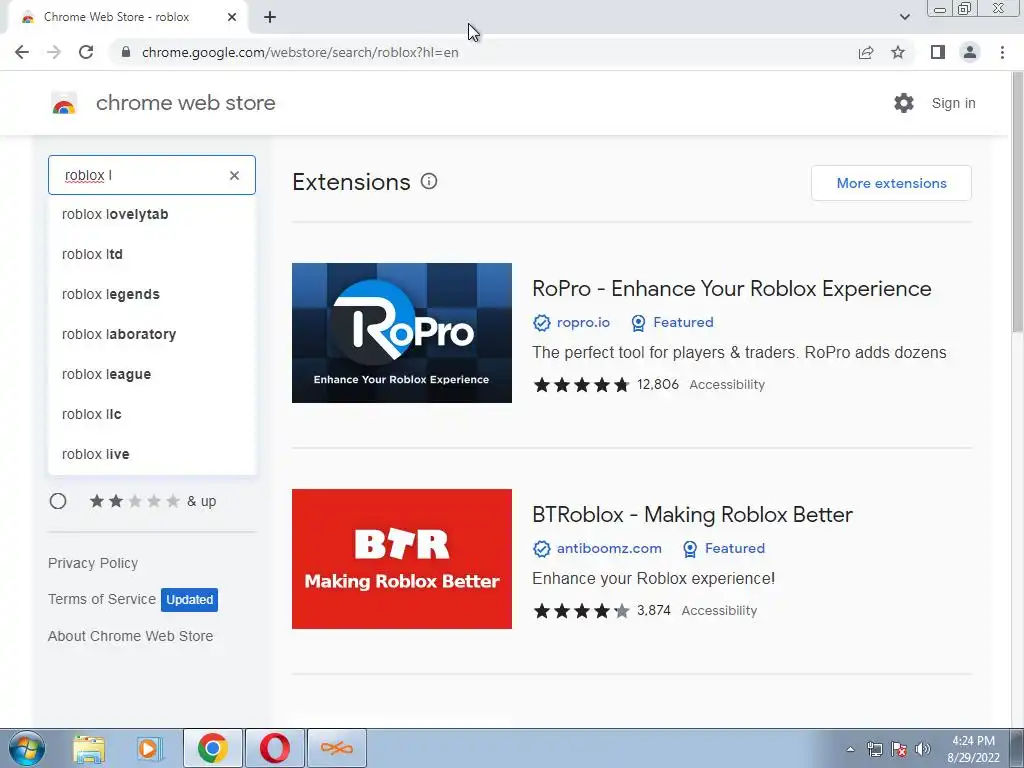Click BTRoblox's 3,874 rating stars

click(581, 611)
